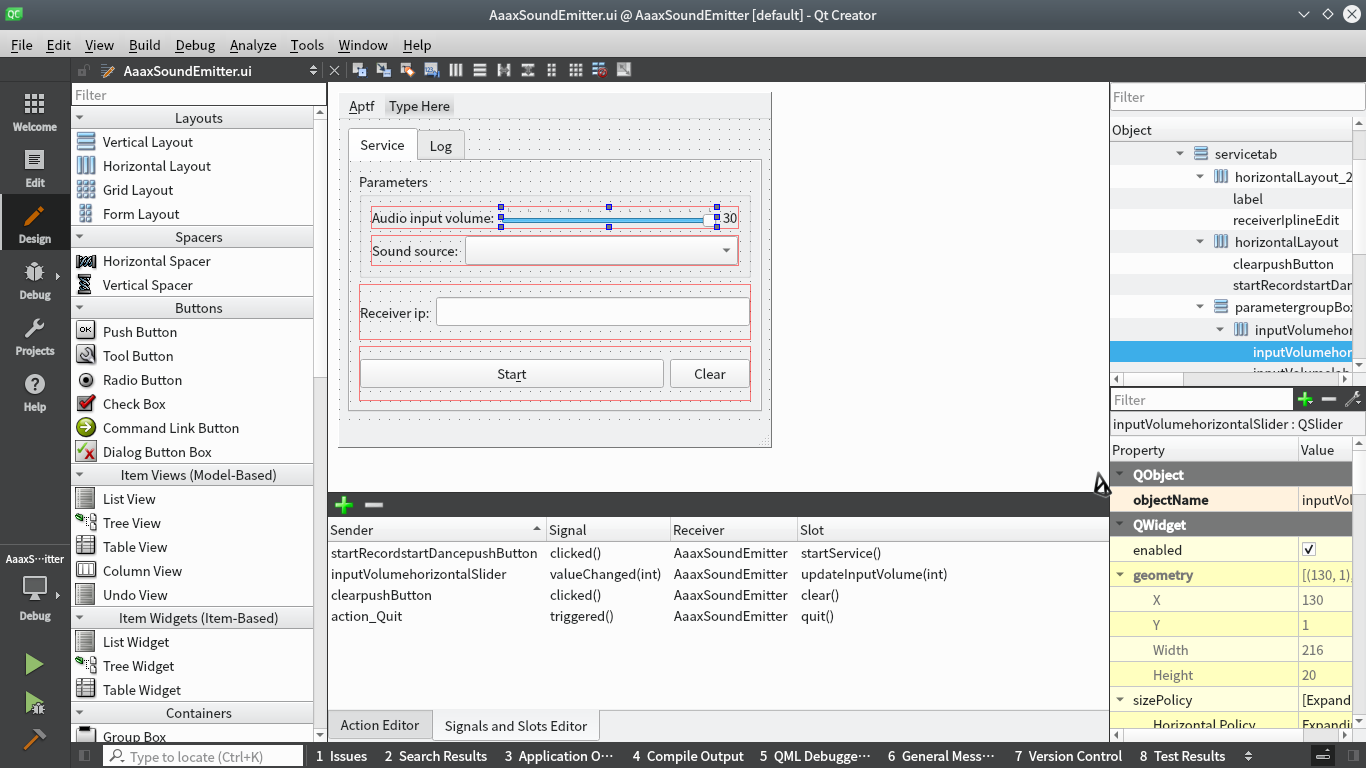Image resolution: width=1366 pixels, height=768 pixels.
Task: Add dynamic property with green plus
Action: 1305,399
